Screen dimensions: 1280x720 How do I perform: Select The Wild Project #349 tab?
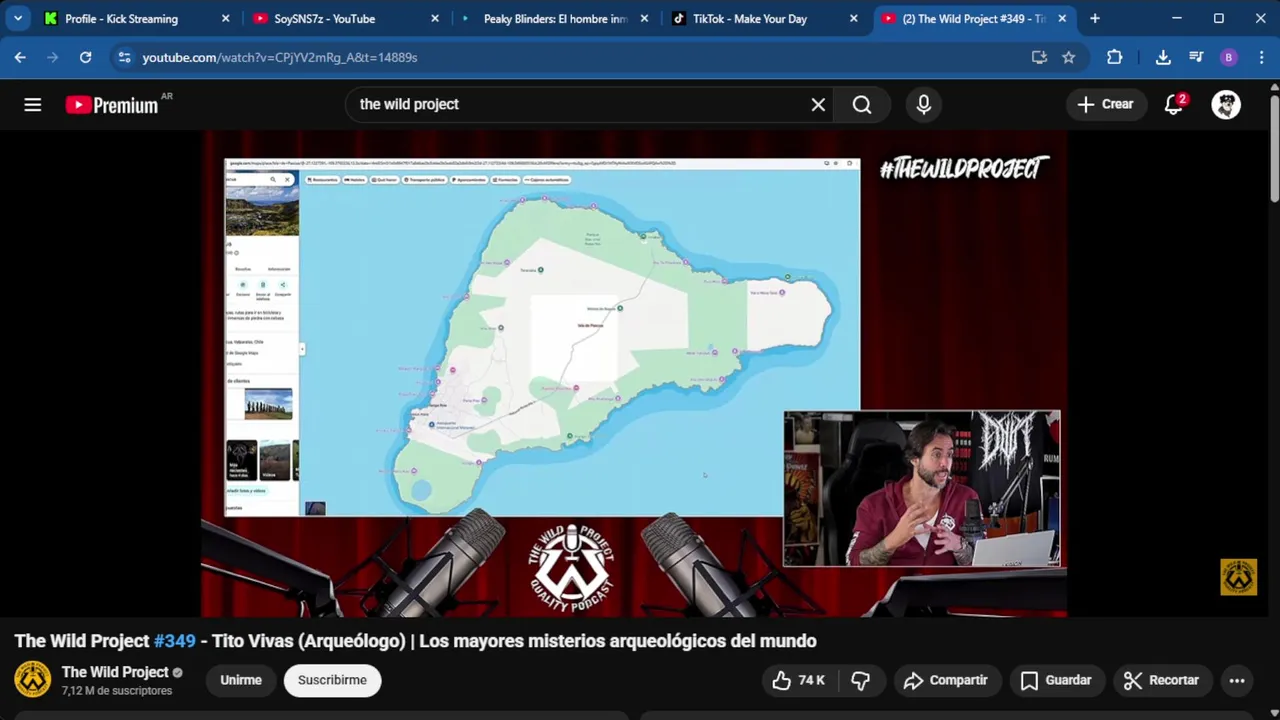[973, 18]
